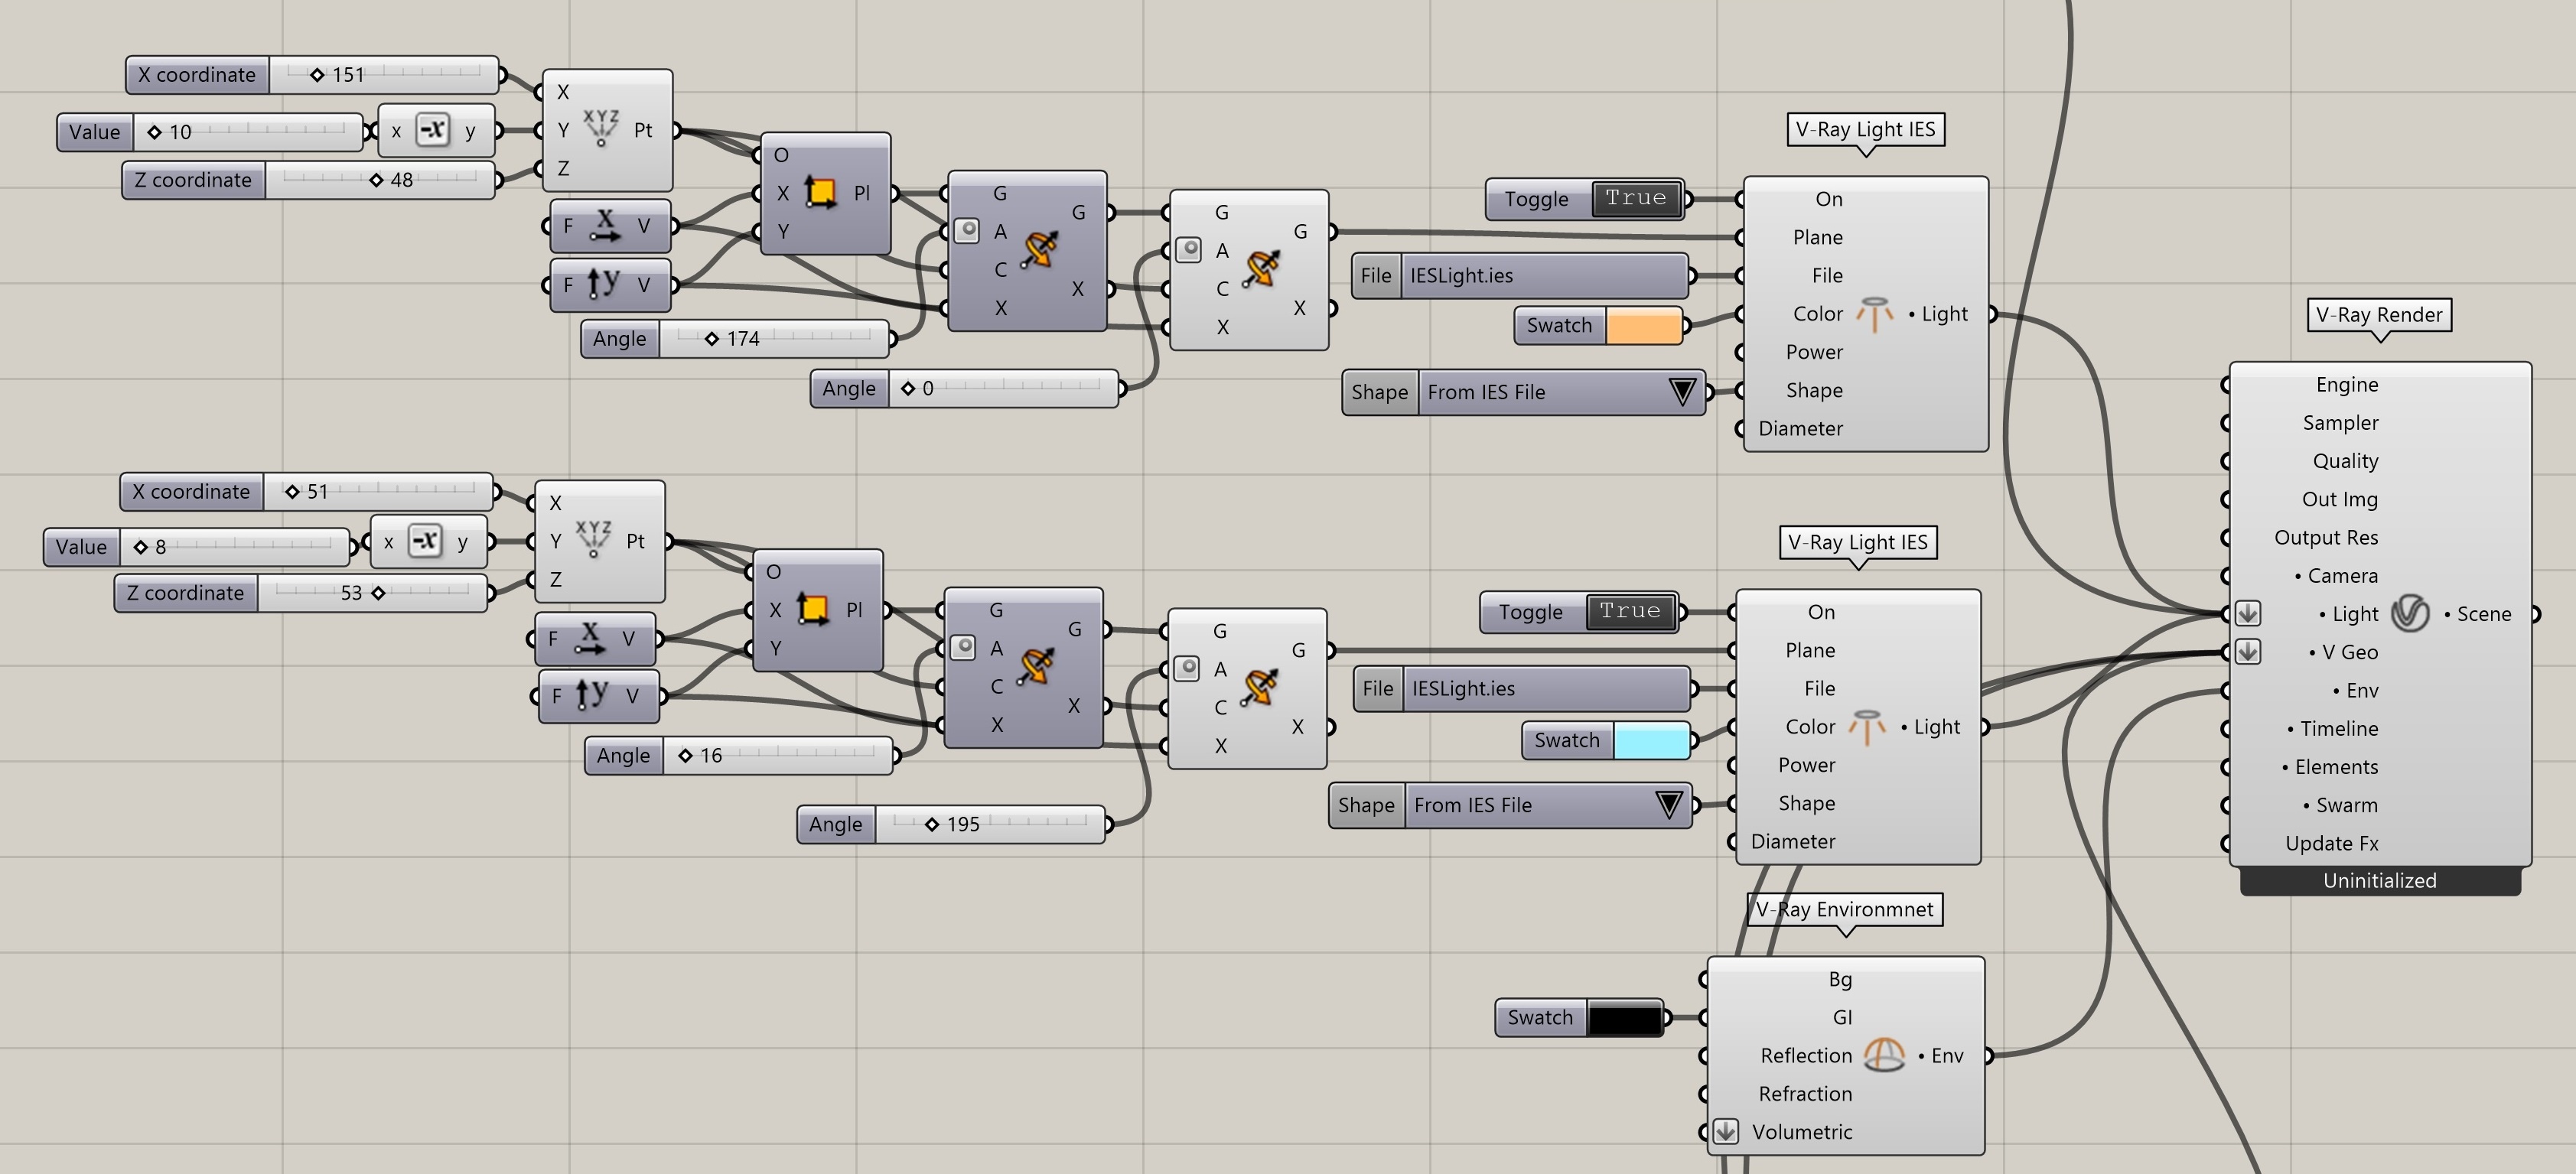Viewport: 2576px width, 1174px height.
Task: Click the bottom Negative component -x icon
Action: (x=425, y=541)
